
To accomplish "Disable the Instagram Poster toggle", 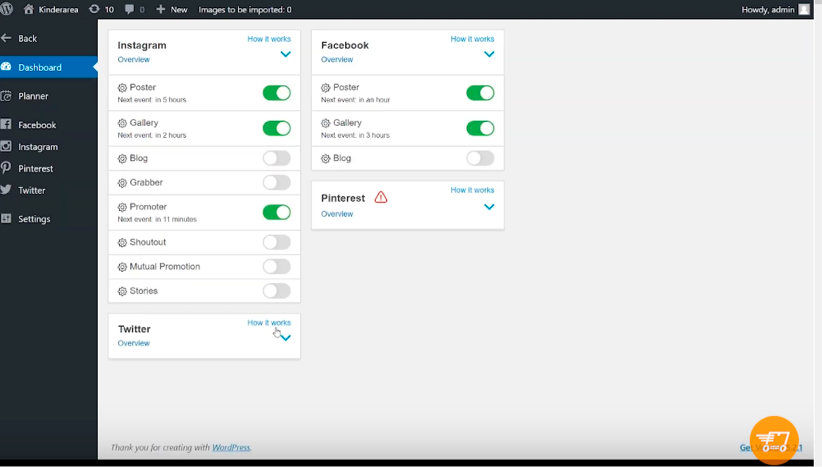I will (276, 93).
